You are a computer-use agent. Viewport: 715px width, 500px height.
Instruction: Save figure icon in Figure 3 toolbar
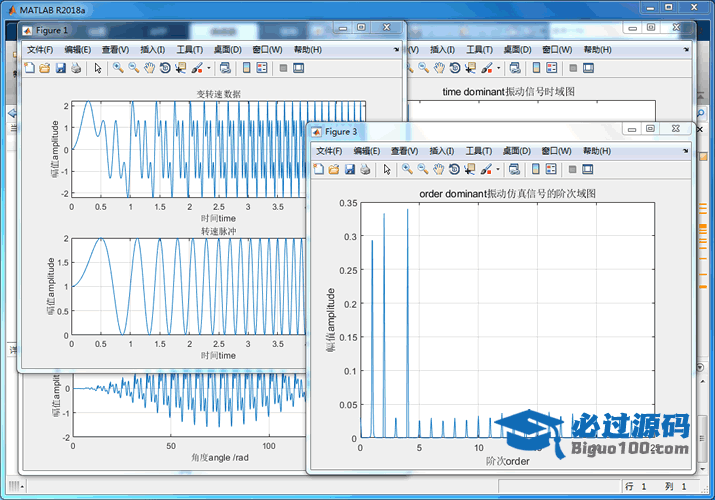coord(350,170)
